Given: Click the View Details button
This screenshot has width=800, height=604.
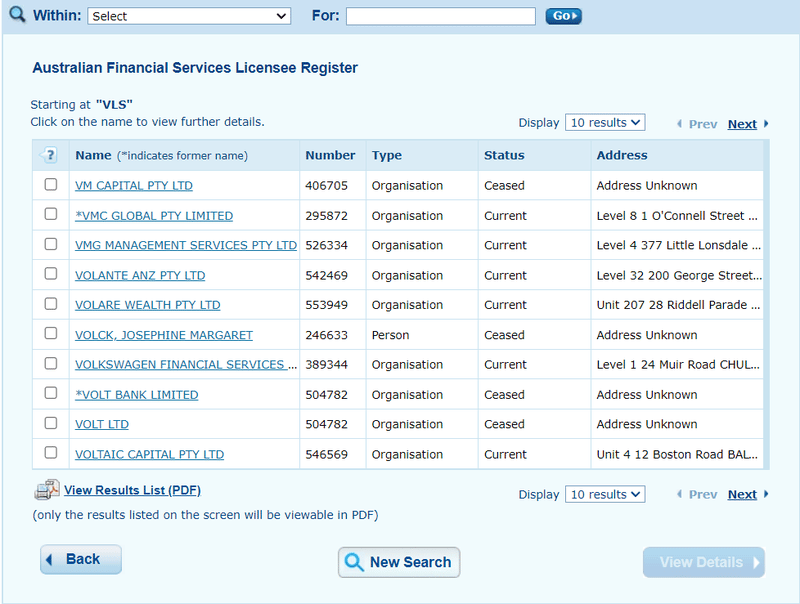Looking at the screenshot, I should coord(704,562).
